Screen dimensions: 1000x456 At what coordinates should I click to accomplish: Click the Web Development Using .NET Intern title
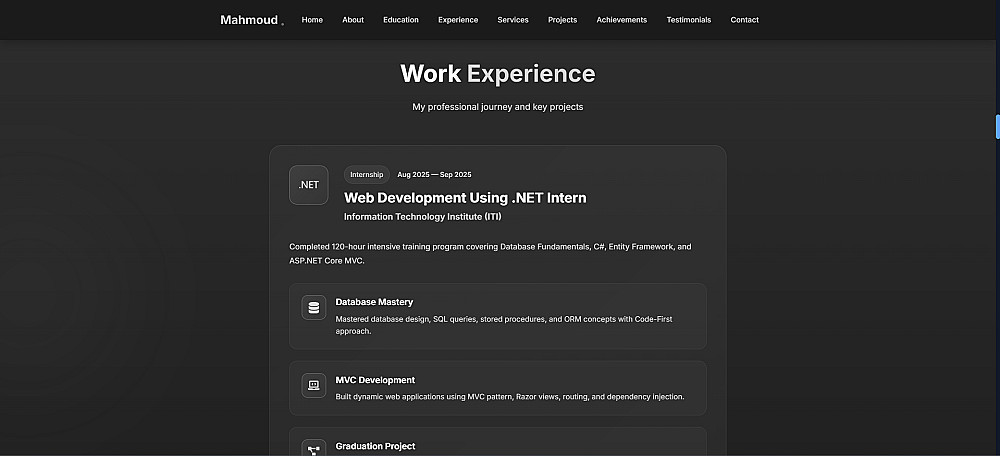click(465, 198)
